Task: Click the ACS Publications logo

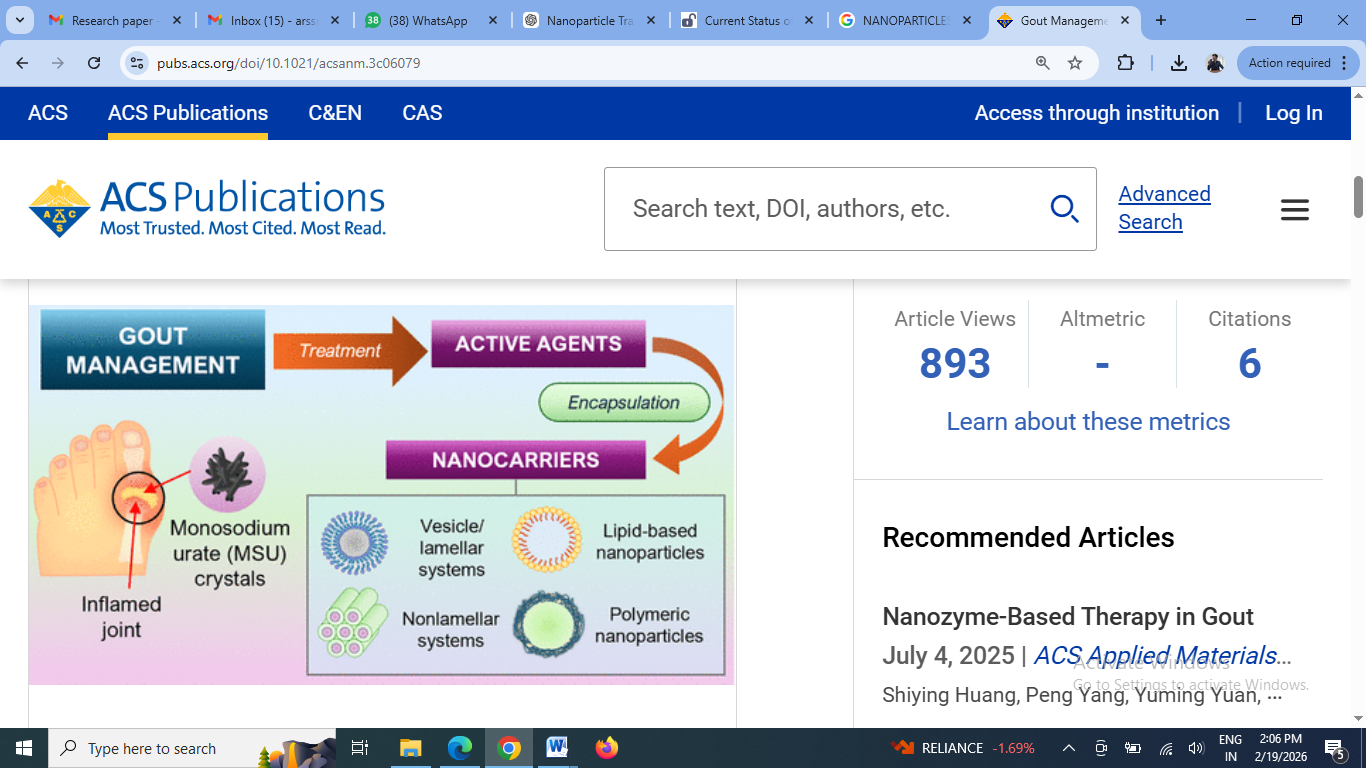Action: coord(207,209)
